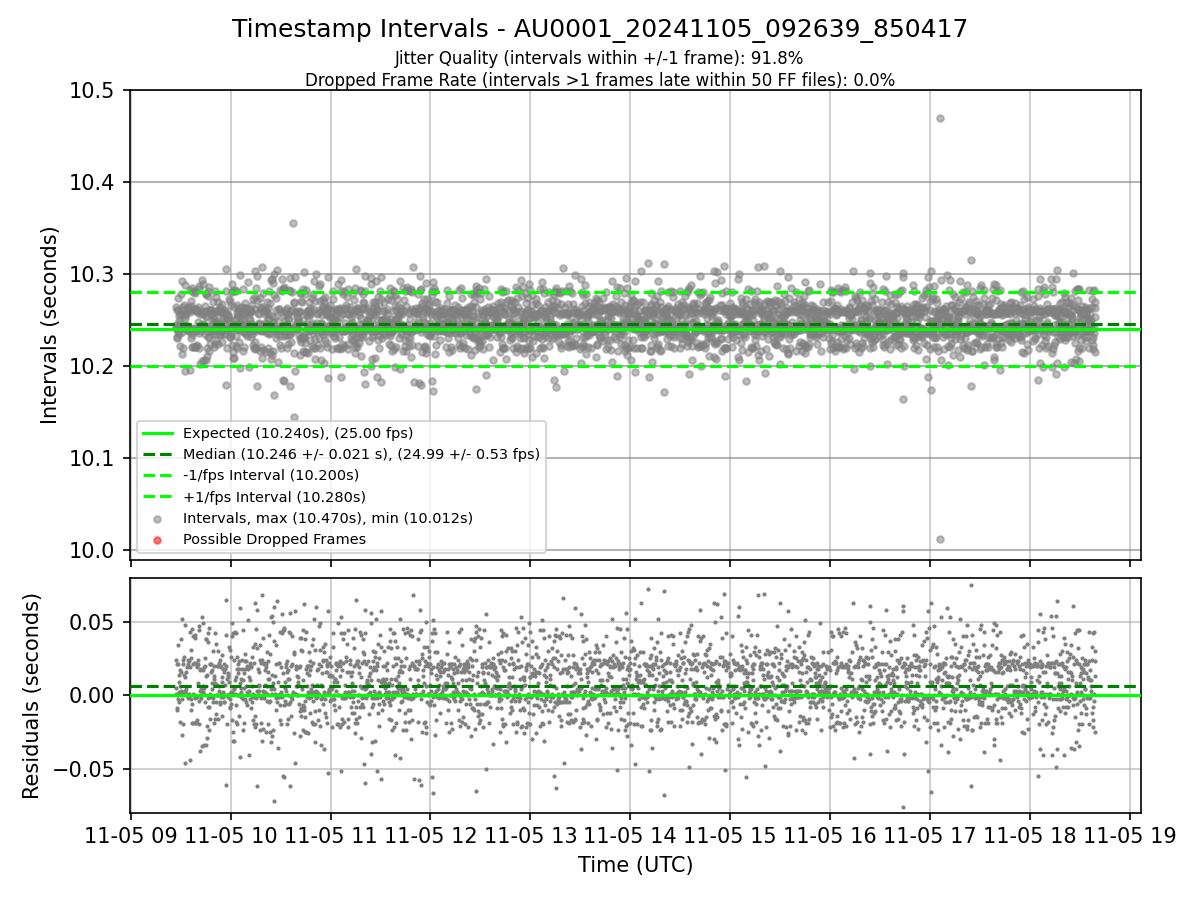This screenshot has height=900, width=1200.
Task: Click the x-axis tick label "11-05 10"
Action: pos(231,836)
